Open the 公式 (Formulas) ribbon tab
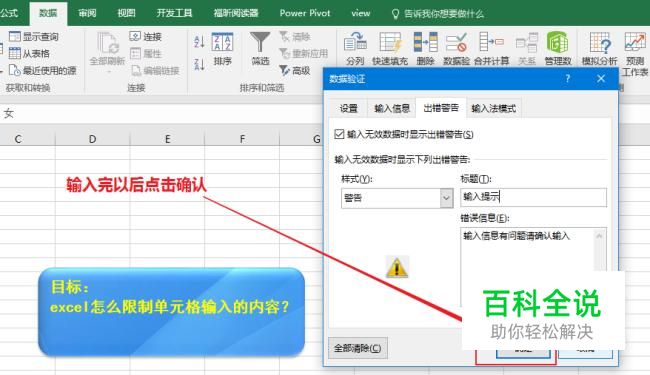The height and width of the screenshot is (375, 650). [x=8, y=13]
